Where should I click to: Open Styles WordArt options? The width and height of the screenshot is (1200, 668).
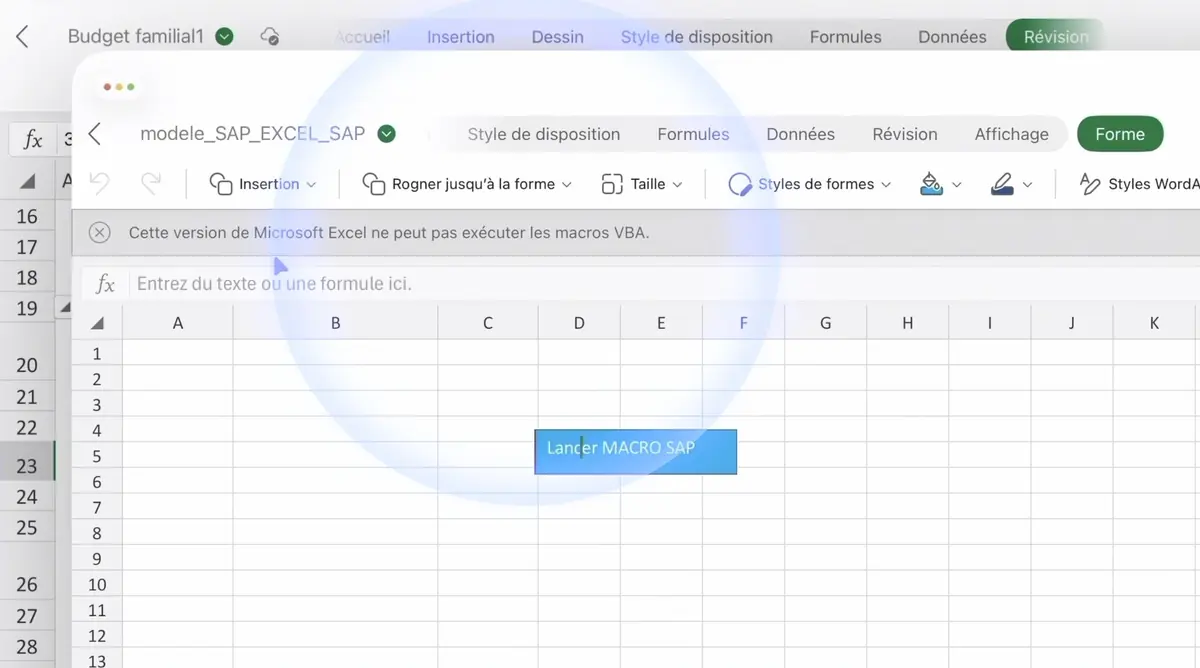pos(1140,184)
